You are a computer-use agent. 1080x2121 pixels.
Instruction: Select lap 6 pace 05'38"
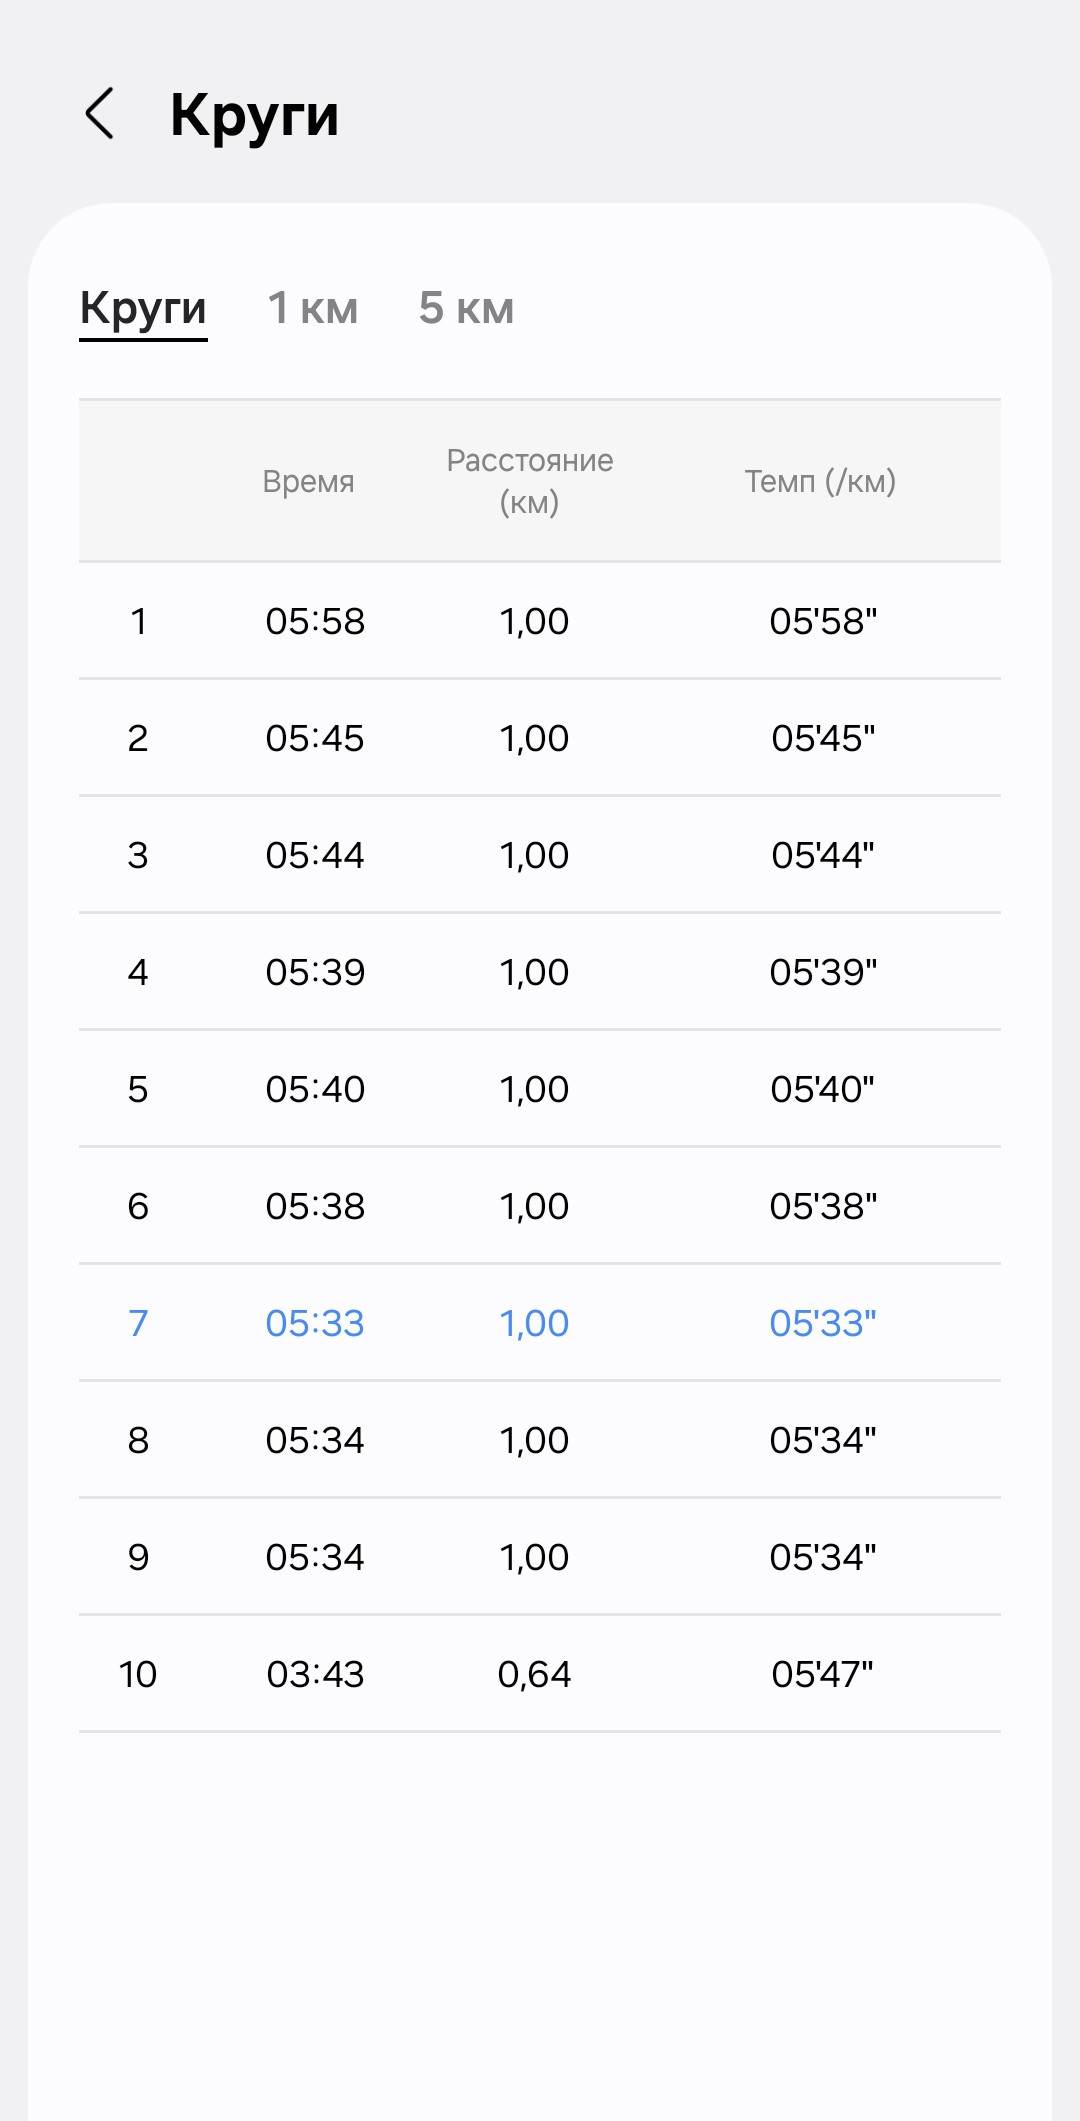(x=823, y=1206)
